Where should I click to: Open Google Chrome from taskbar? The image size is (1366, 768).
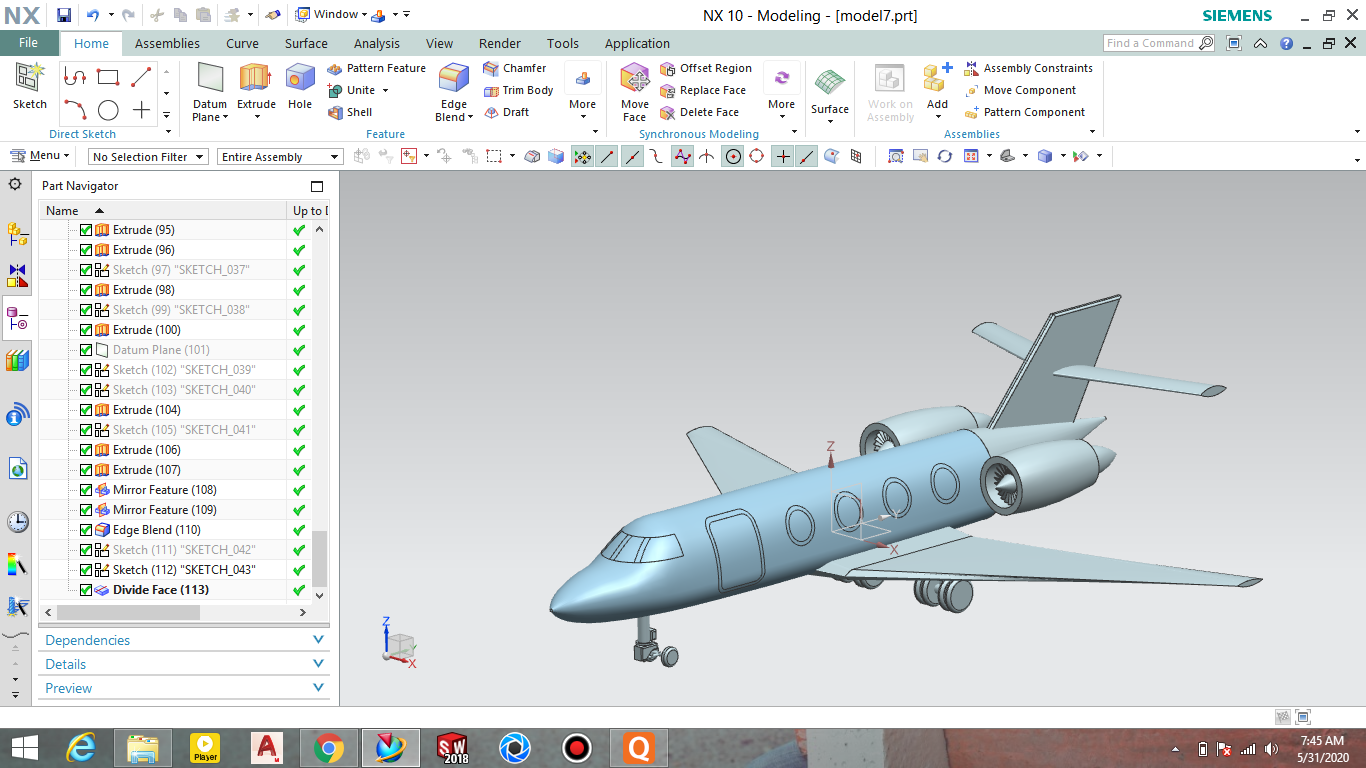(x=329, y=748)
